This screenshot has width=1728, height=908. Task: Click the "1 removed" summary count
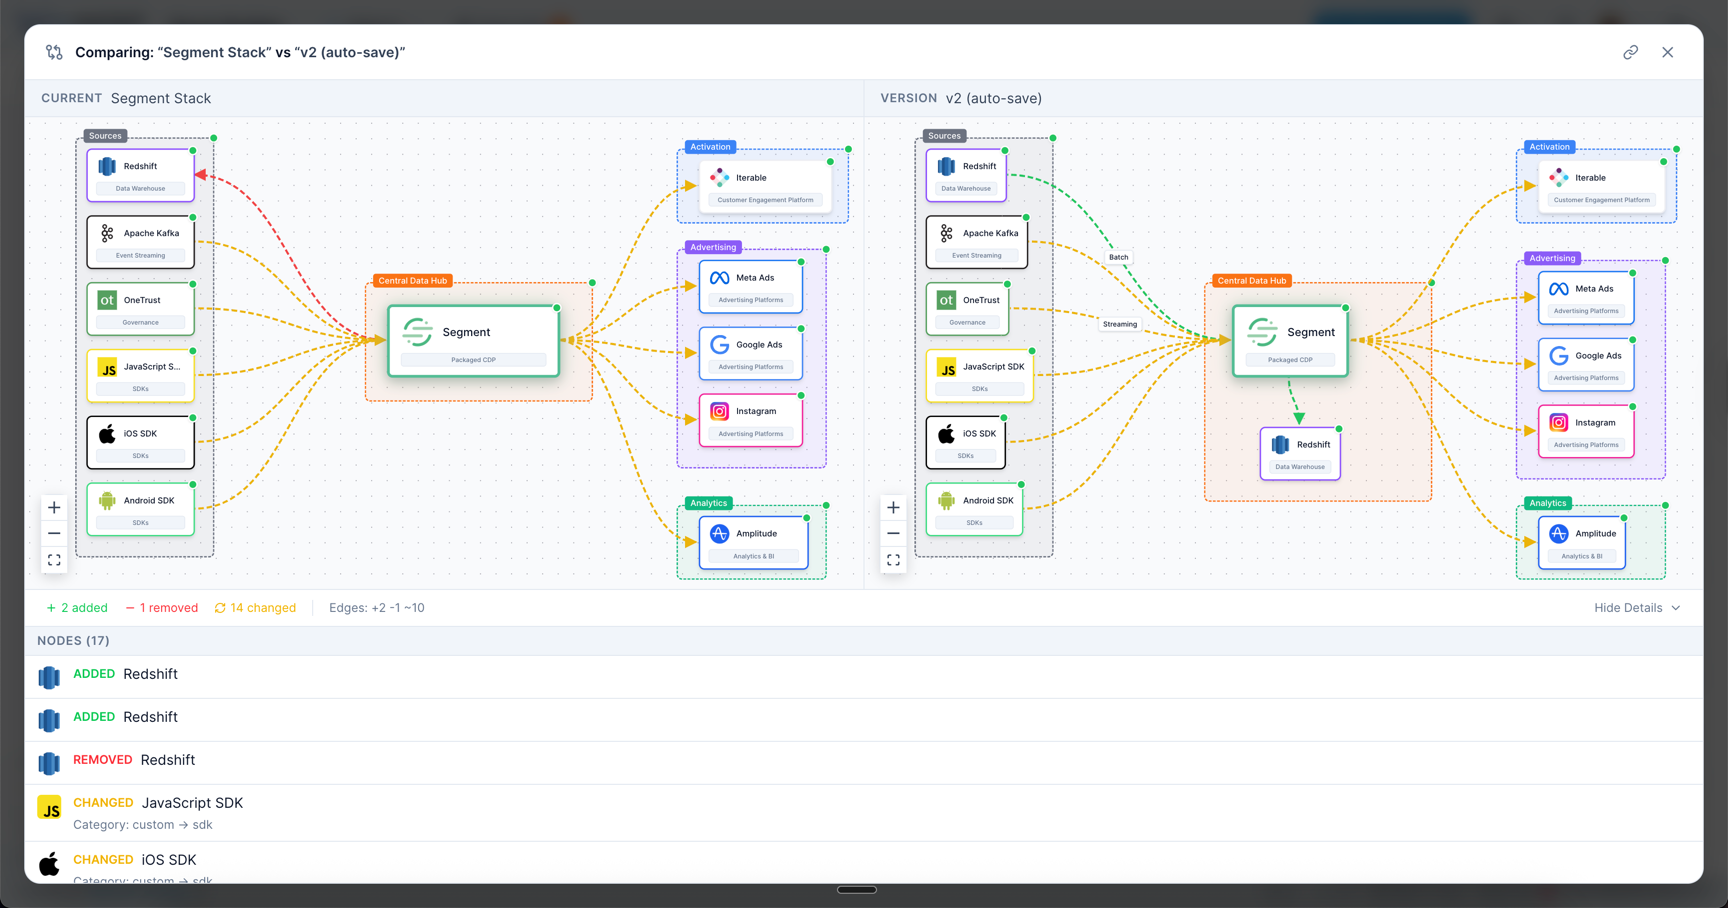[x=162, y=608]
